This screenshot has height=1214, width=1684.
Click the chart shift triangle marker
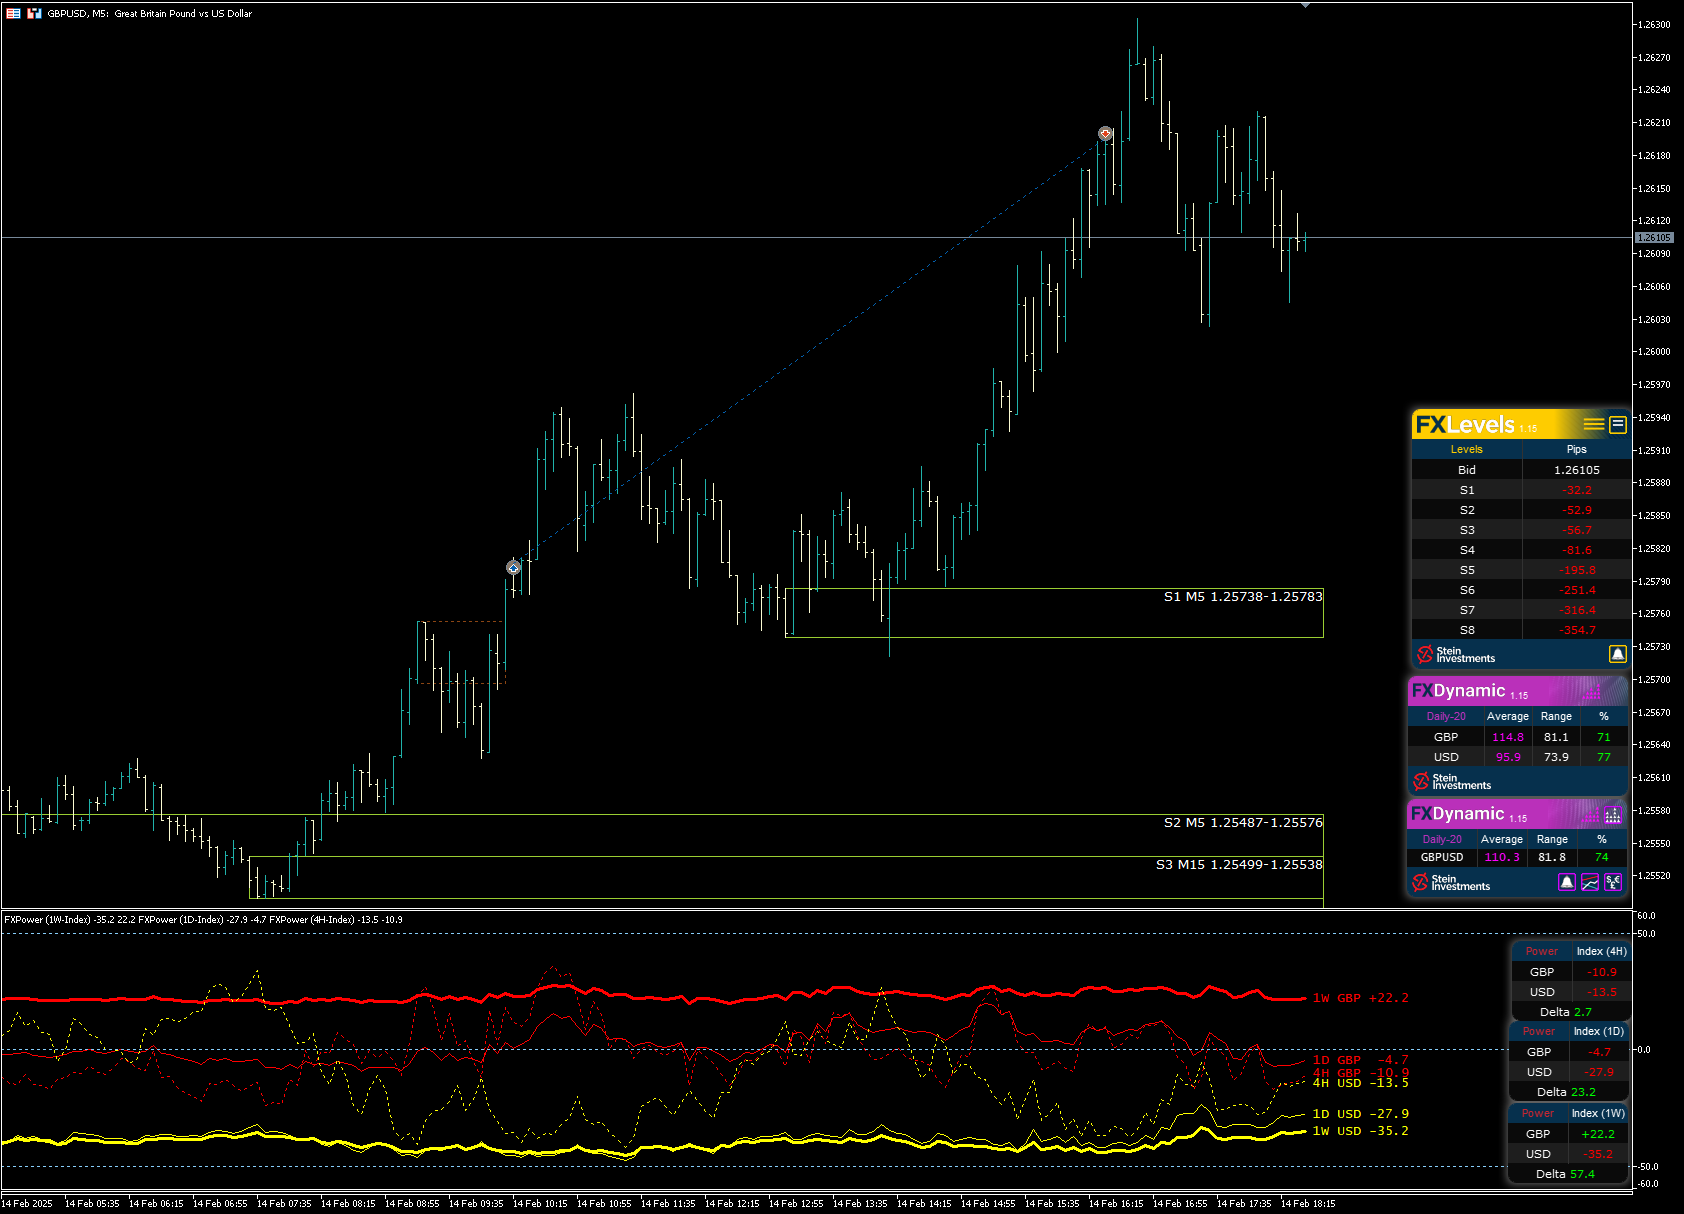(x=1305, y=5)
